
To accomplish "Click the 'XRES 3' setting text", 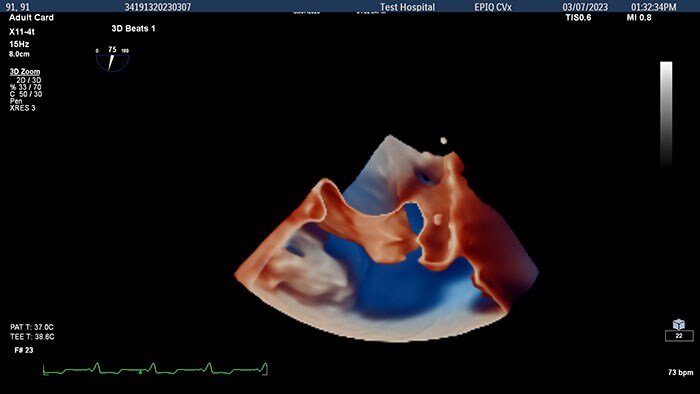I will click(22, 108).
